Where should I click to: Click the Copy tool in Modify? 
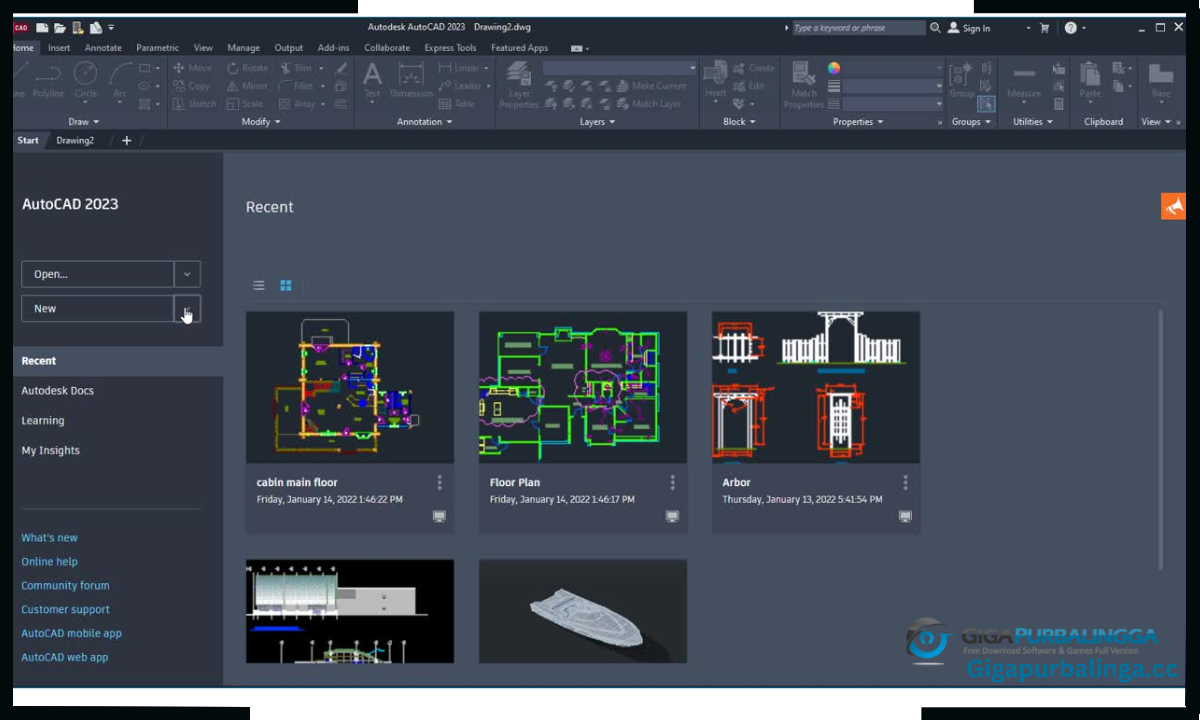click(x=193, y=86)
